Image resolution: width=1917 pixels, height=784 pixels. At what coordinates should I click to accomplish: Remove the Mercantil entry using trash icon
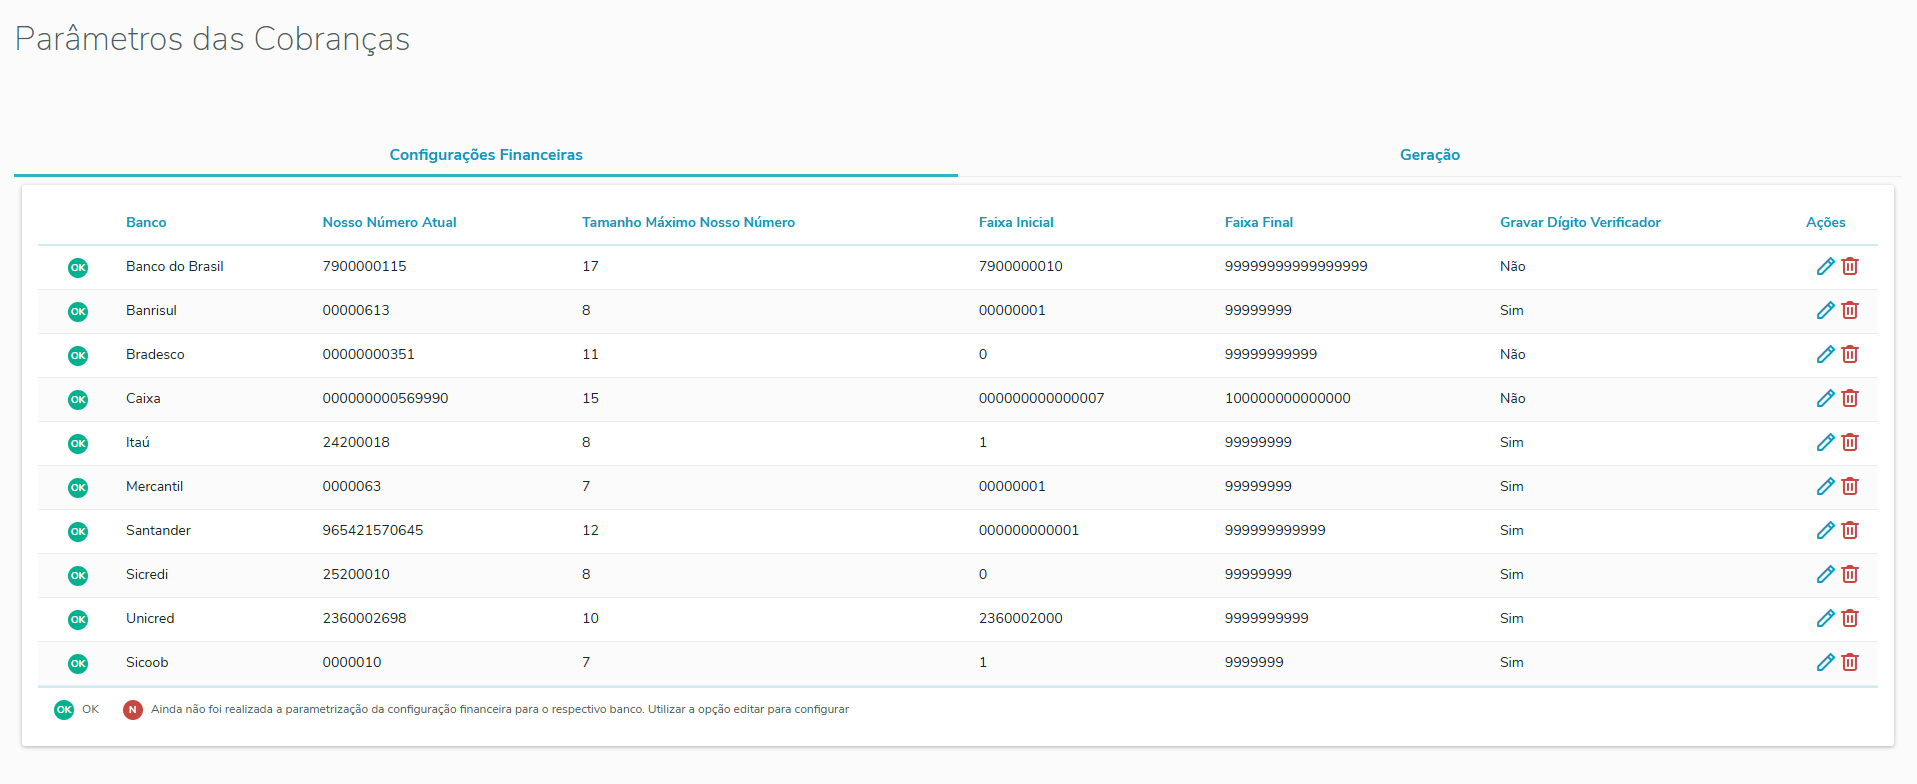pyautogui.click(x=1850, y=486)
